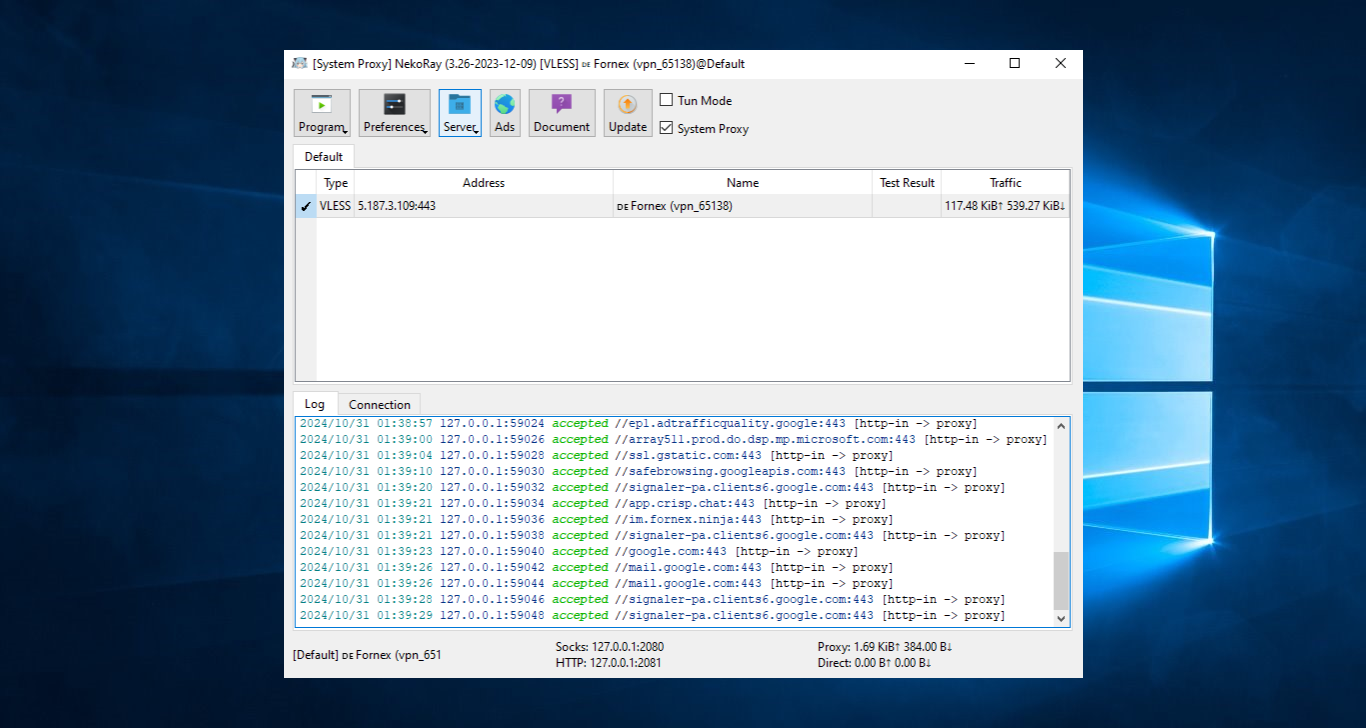
Task: Open the Server toolbar menu
Action: click(x=460, y=113)
